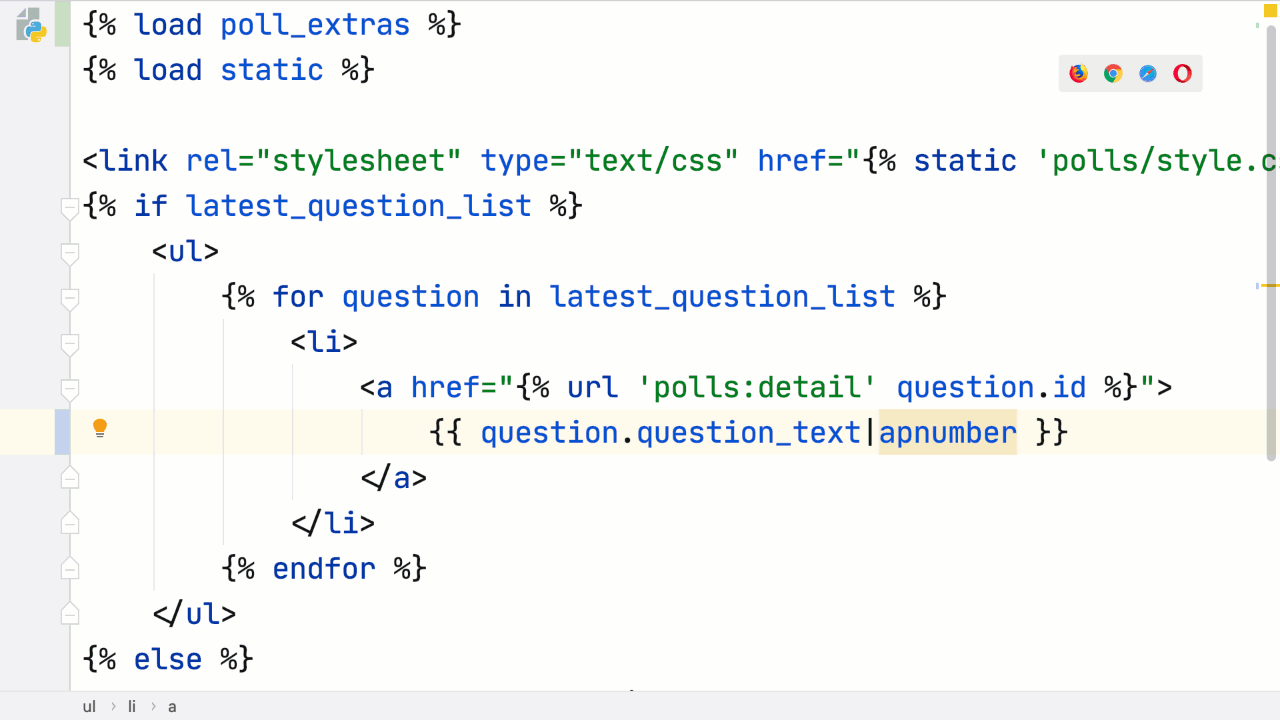Viewport: 1280px width, 720px height.
Task: Collapse the if latest_question_list block
Action: [x=69, y=208]
